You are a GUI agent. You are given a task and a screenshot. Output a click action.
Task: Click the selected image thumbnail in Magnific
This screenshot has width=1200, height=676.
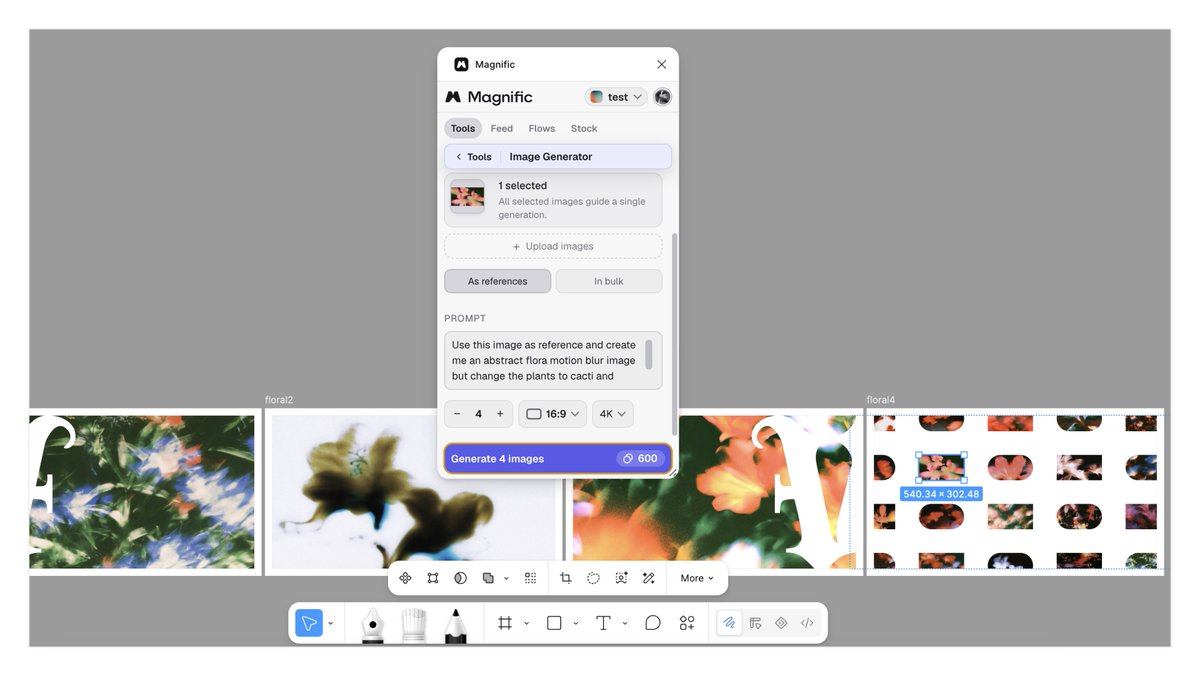(x=467, y=196)
